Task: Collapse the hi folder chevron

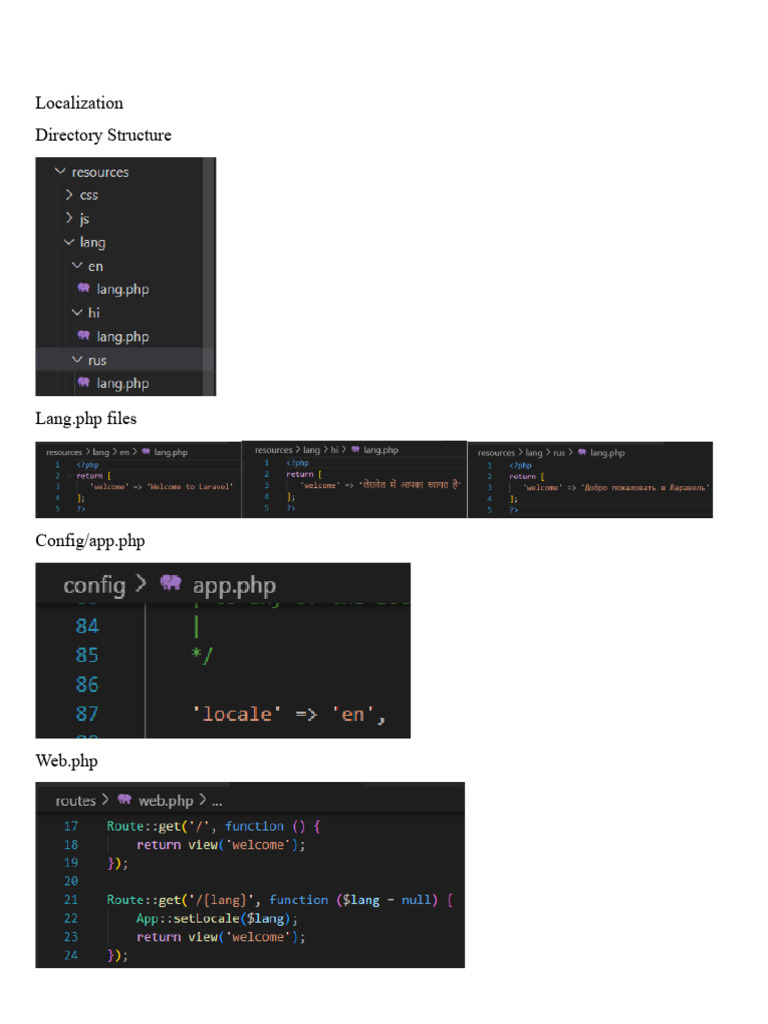Action: click(x=77, y=312)
